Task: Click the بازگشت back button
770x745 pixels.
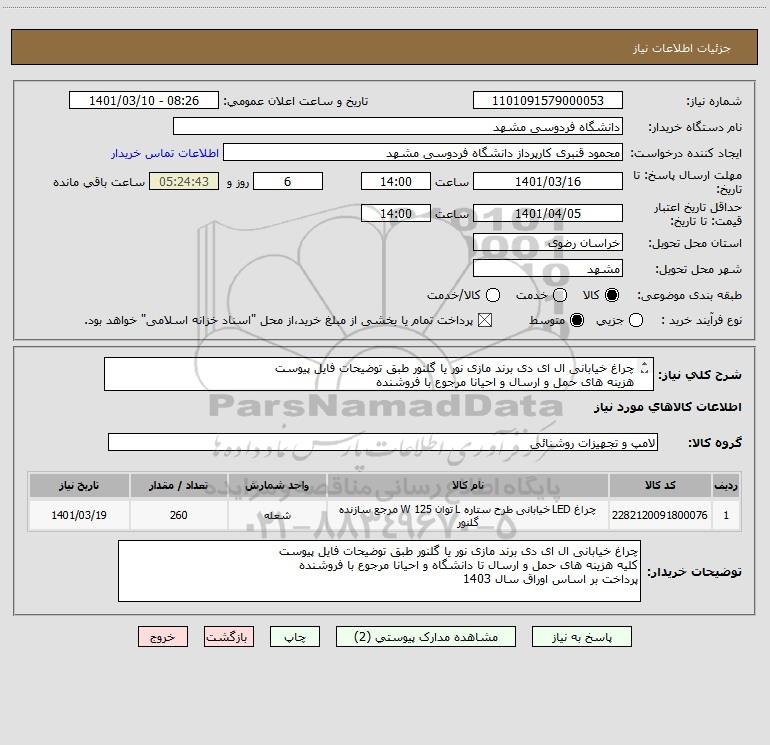Action: 229,637
